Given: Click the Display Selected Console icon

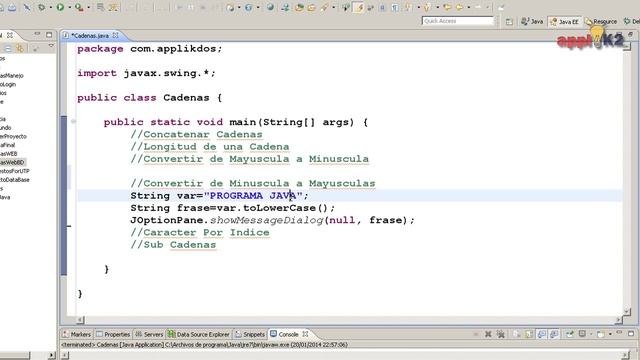Looking at the screenshot, I should tap(582, 334).
